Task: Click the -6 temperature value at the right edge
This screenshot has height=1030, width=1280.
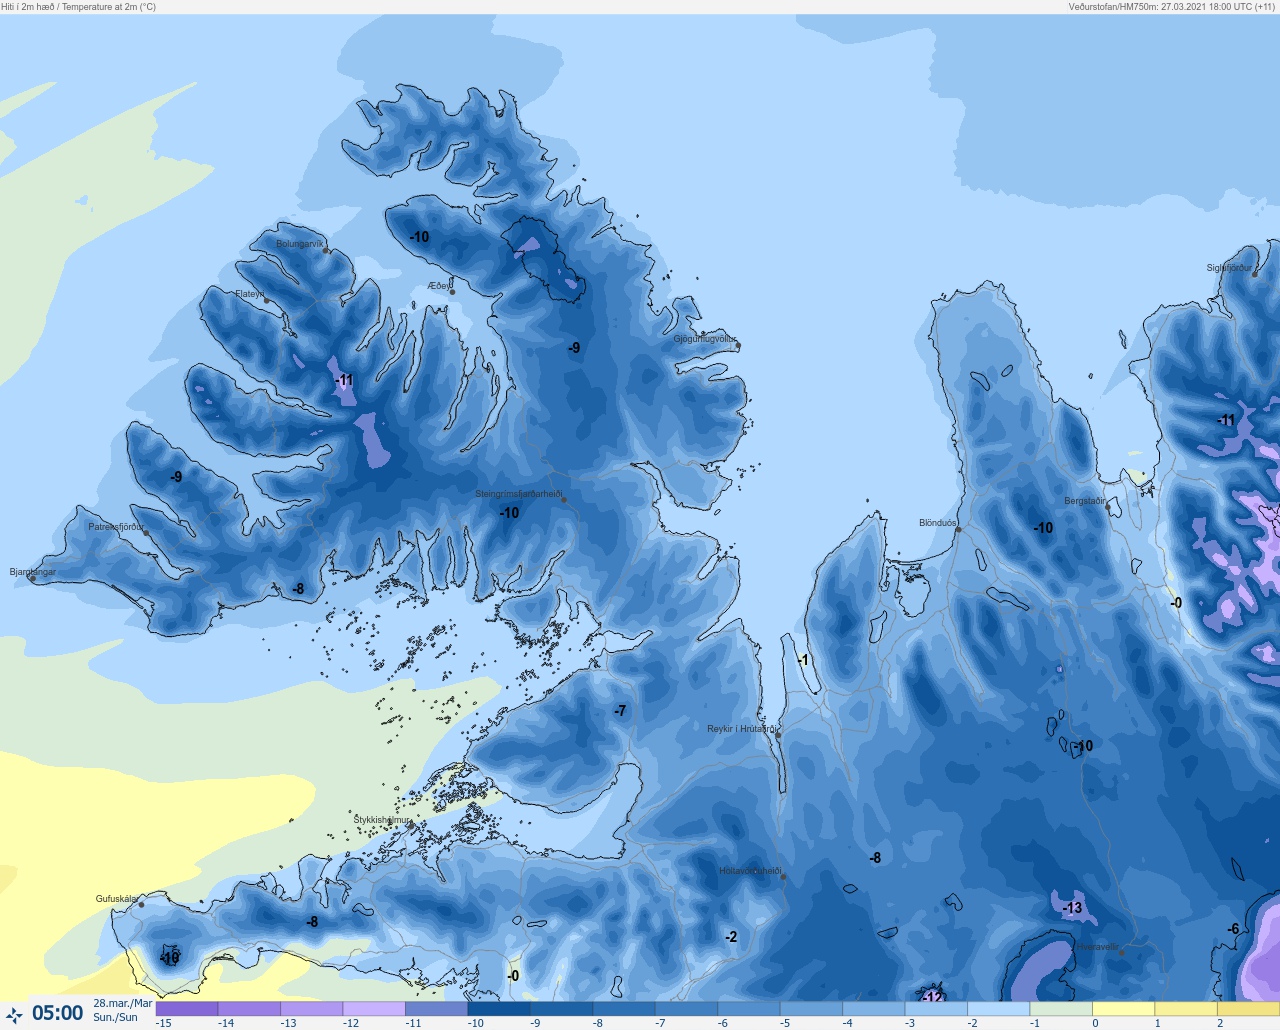Action: pyautogui.click(x=1234, y=929)
